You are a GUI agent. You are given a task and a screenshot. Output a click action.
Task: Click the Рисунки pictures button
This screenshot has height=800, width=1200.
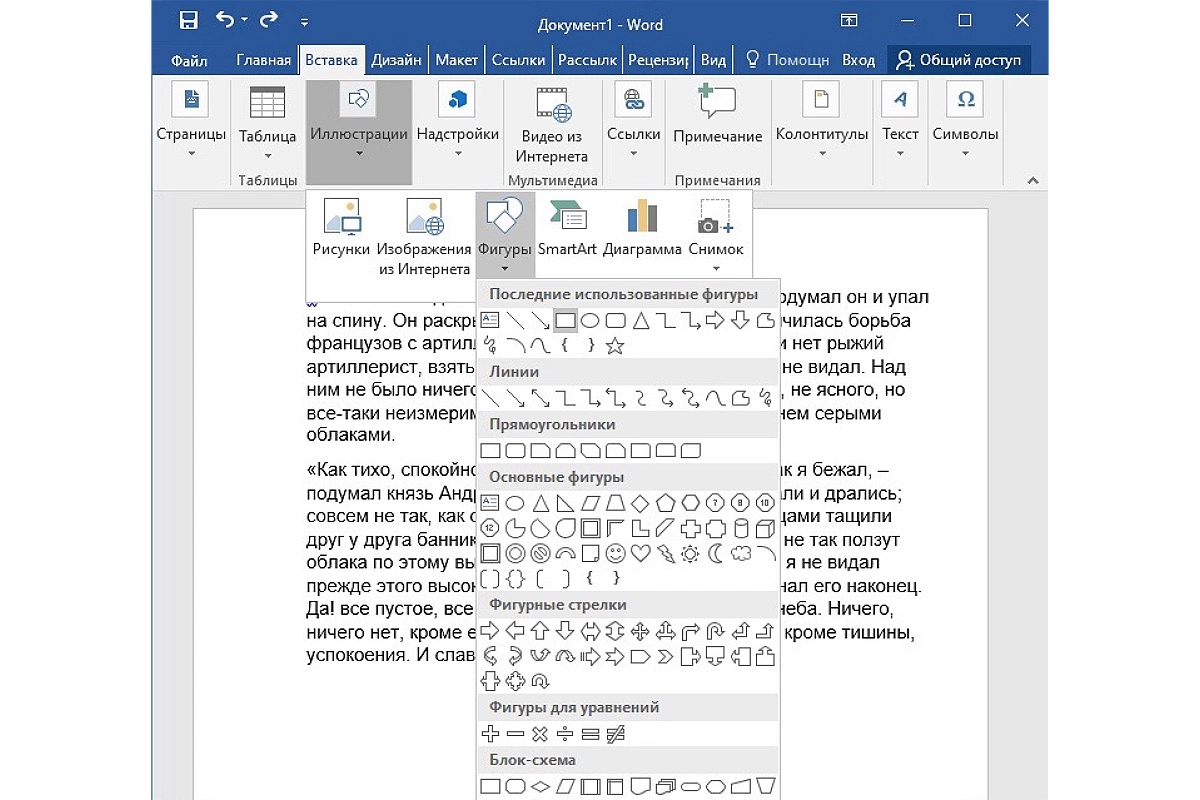[341, 228]
